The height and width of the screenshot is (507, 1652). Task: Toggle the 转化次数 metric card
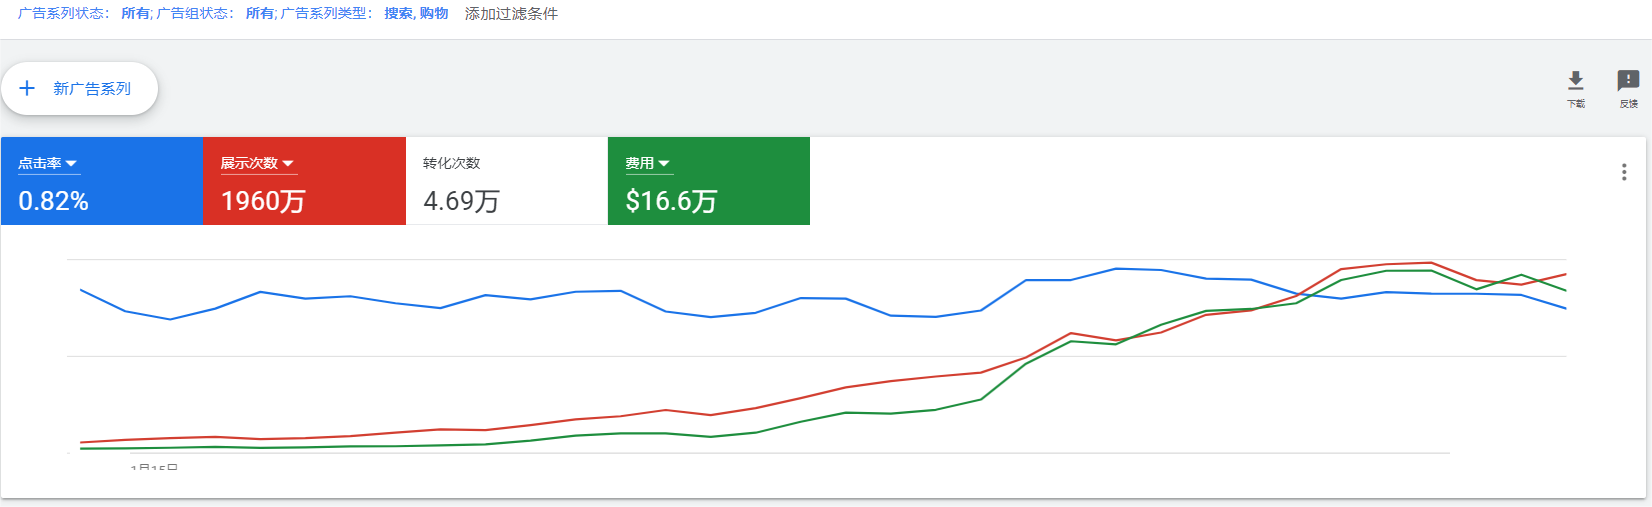pyautogui.click(x=506, y=181)
